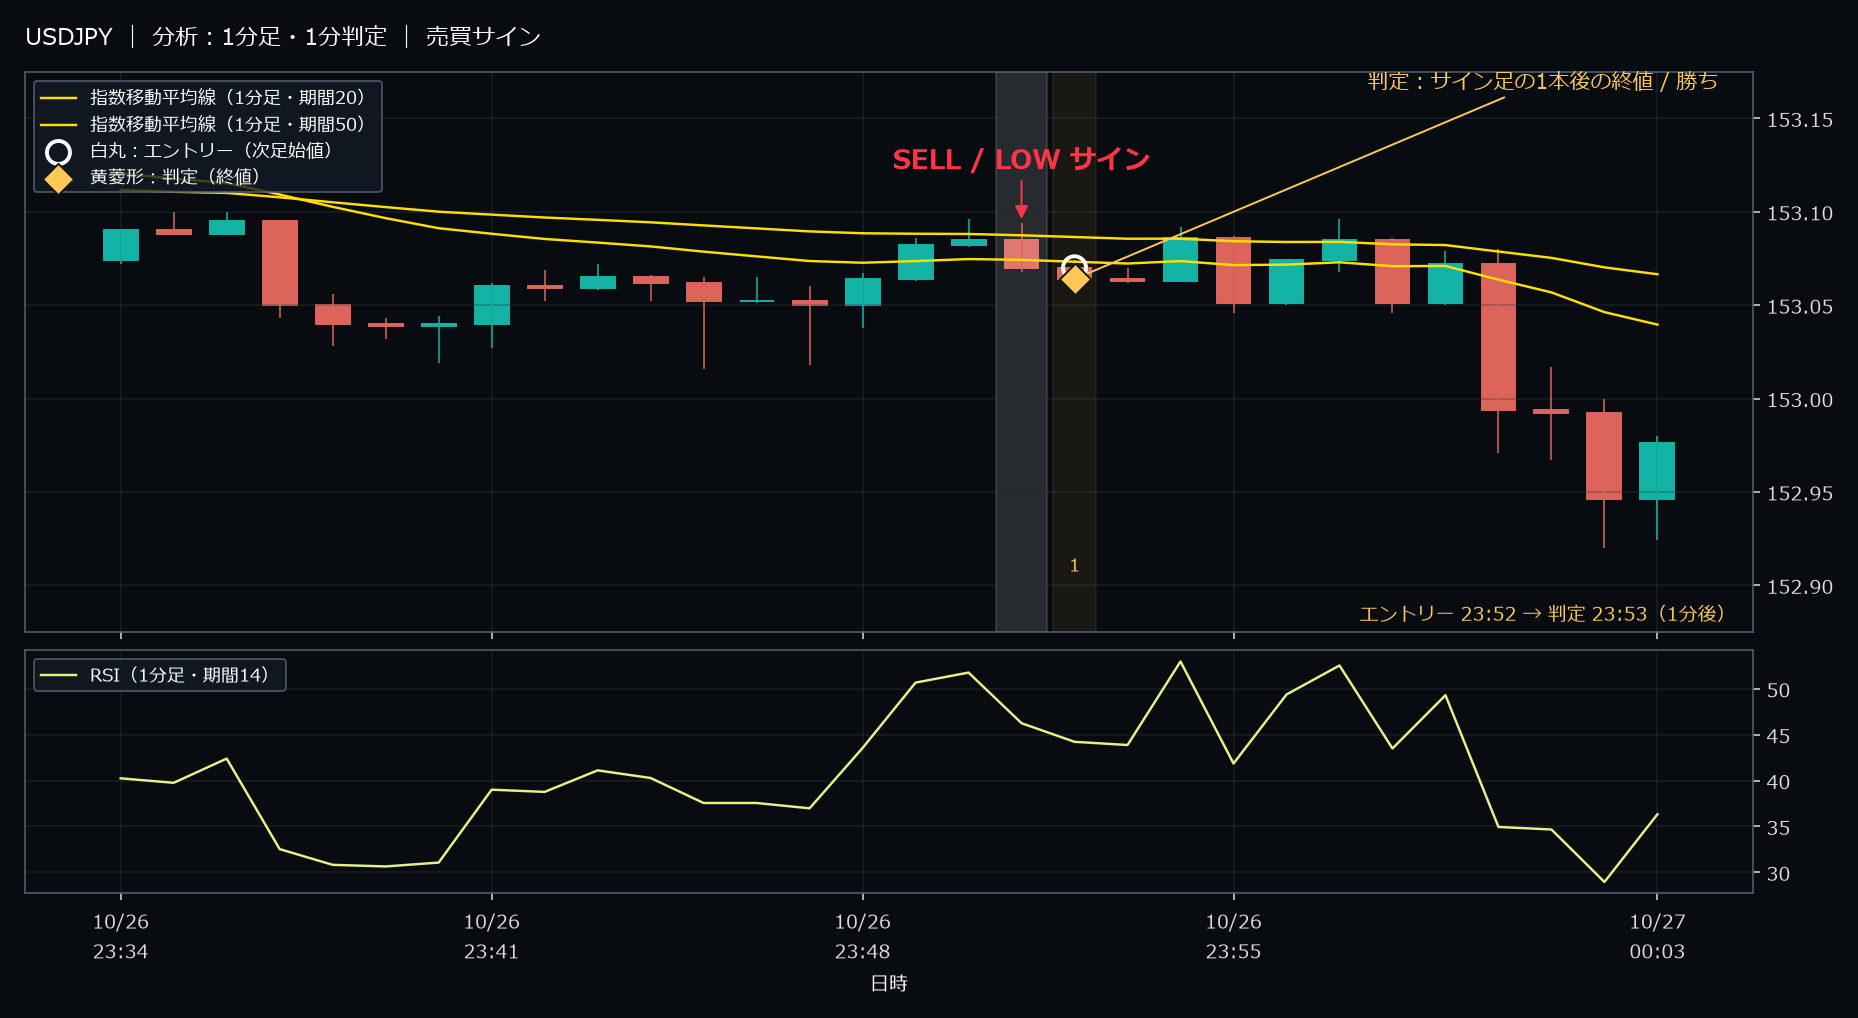Click the 152.90 price axis label
The width and height of the screenshot is (1858, 1018).
point(1800,587)
